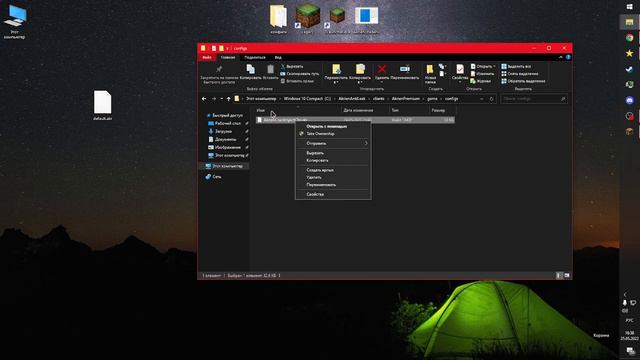Refresh the address bar location
Viewport: 640px width, 360px height.
click(x=491, y=99)
